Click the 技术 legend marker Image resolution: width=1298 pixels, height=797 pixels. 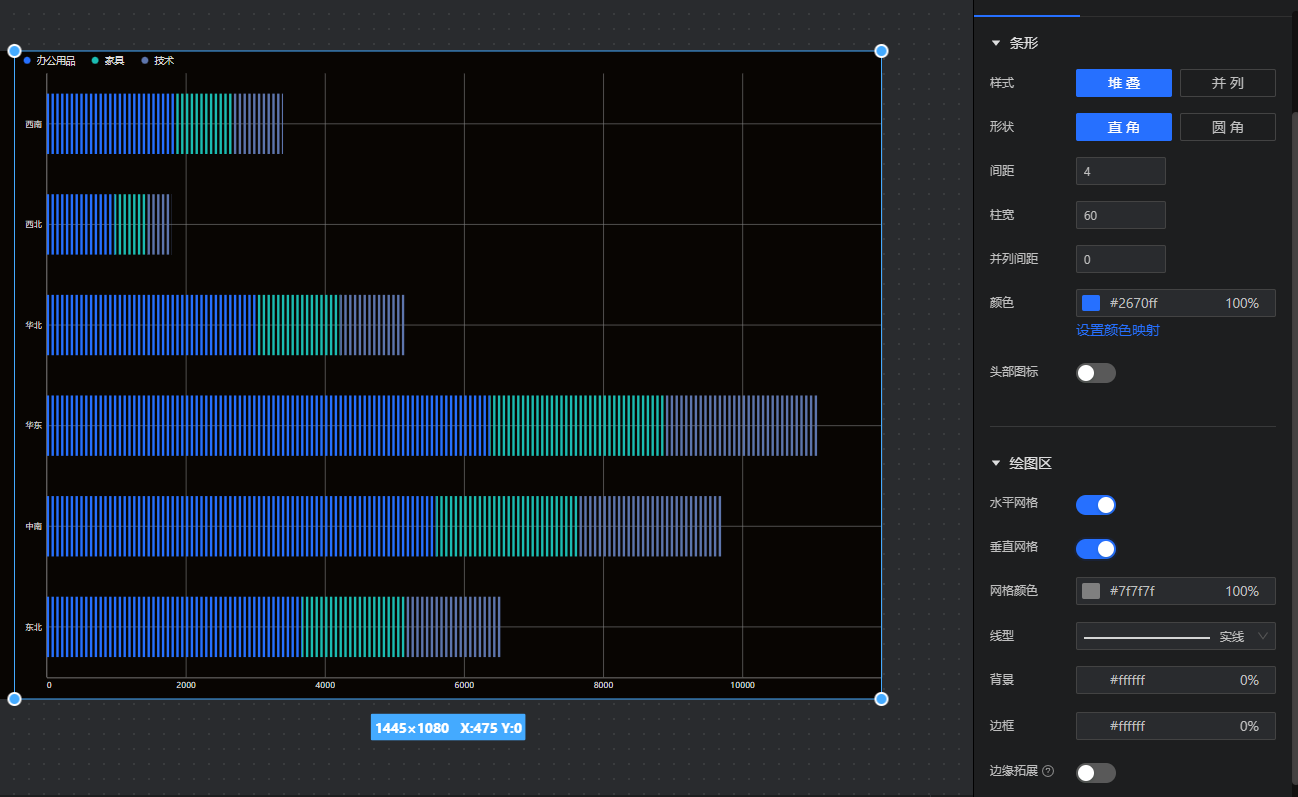click(145, 61)
